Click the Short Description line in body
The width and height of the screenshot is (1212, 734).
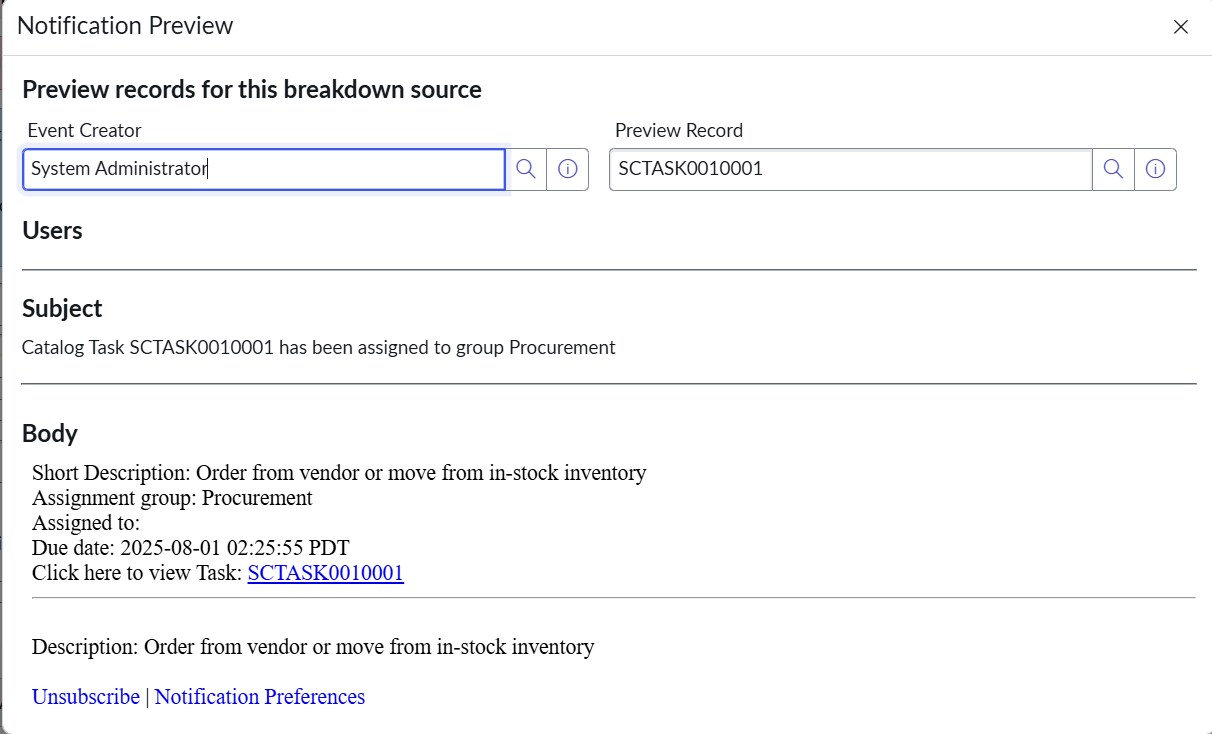click(x=339, y=473)
